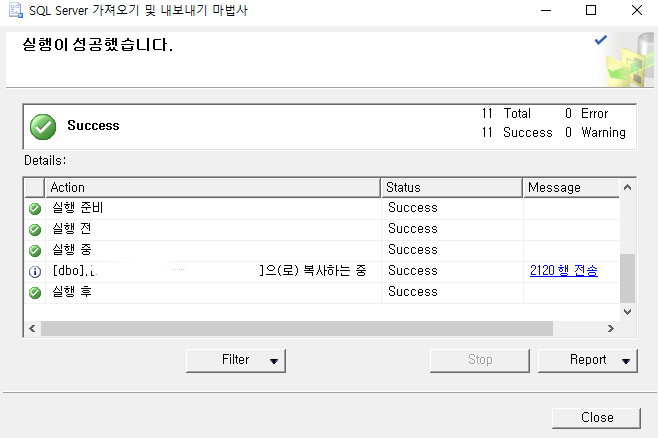Click the blue info icon on the copy row
Viewport: 658px width, 438px height.
click(x=35, y=271)
